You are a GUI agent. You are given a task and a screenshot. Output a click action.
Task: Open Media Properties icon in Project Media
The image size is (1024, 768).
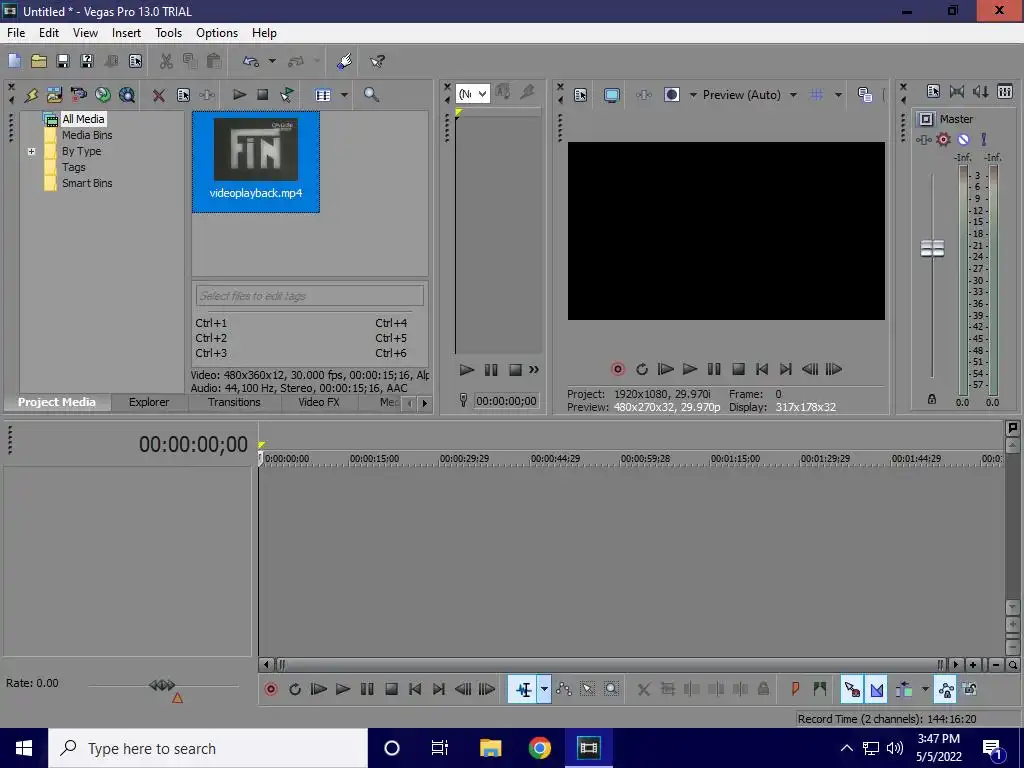pyautogui.click(x=184, y=95)
